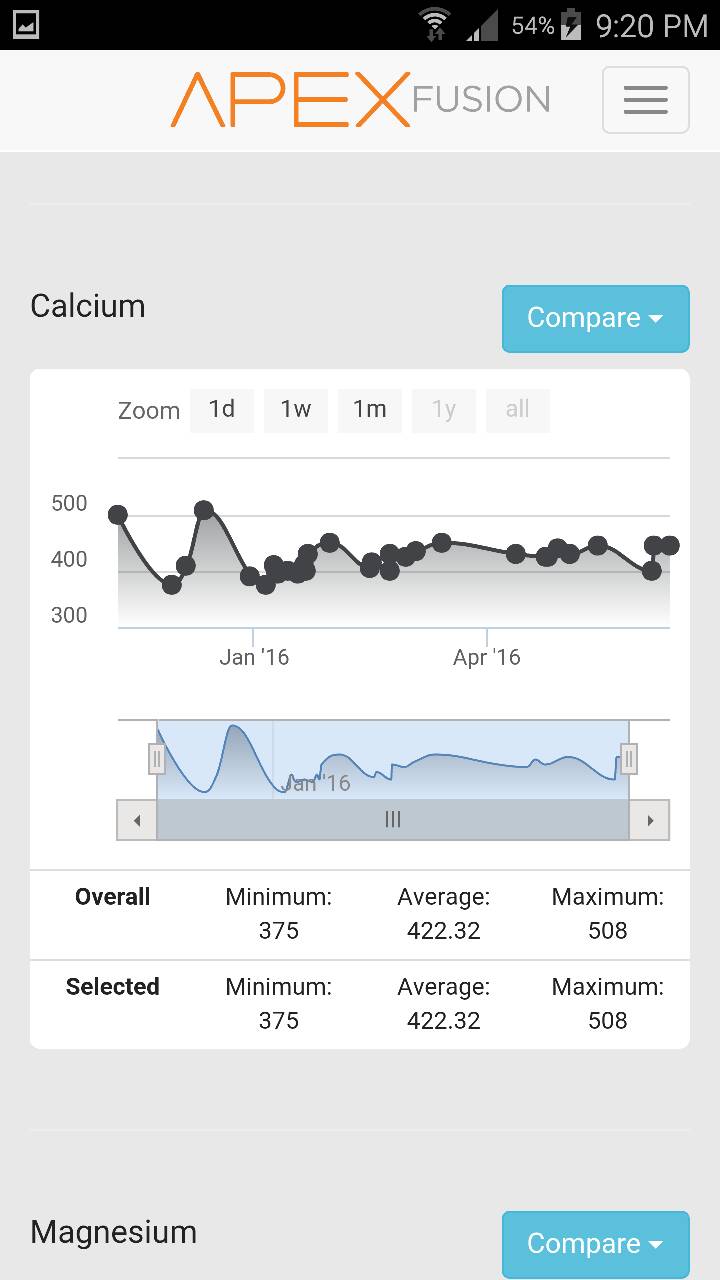Screen dimensions: 720x1280
Task: Select the 1y zoom option
Action: pyautogui.click(x=444, y=410)
